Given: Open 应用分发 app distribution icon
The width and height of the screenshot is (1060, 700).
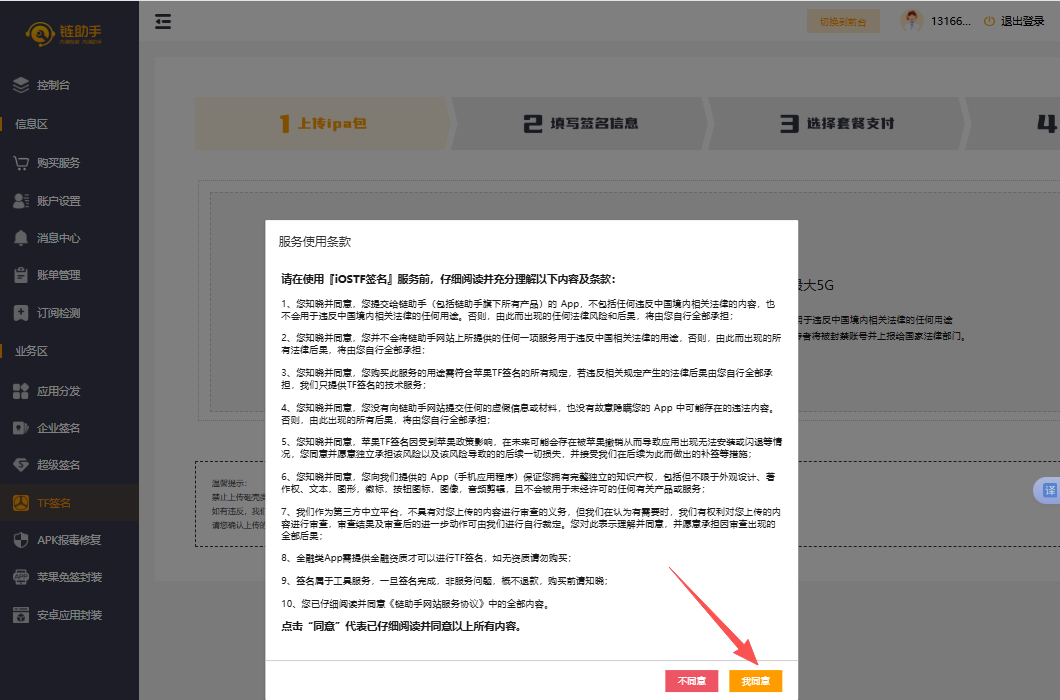Looking at the screenshot, I should coord(21,391).
